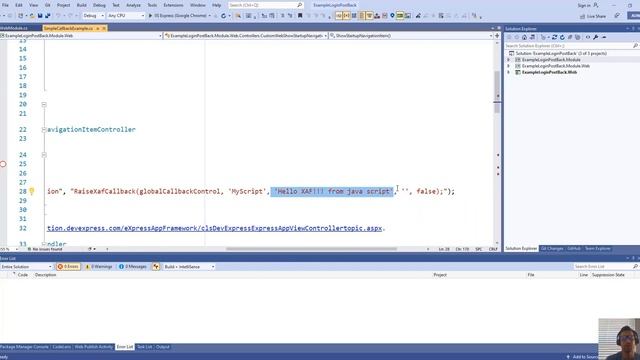Viewport: 640px width, 360px height.
Task: Click the lightbulb quick actions on line 28
Action: [x=32, y=191]
